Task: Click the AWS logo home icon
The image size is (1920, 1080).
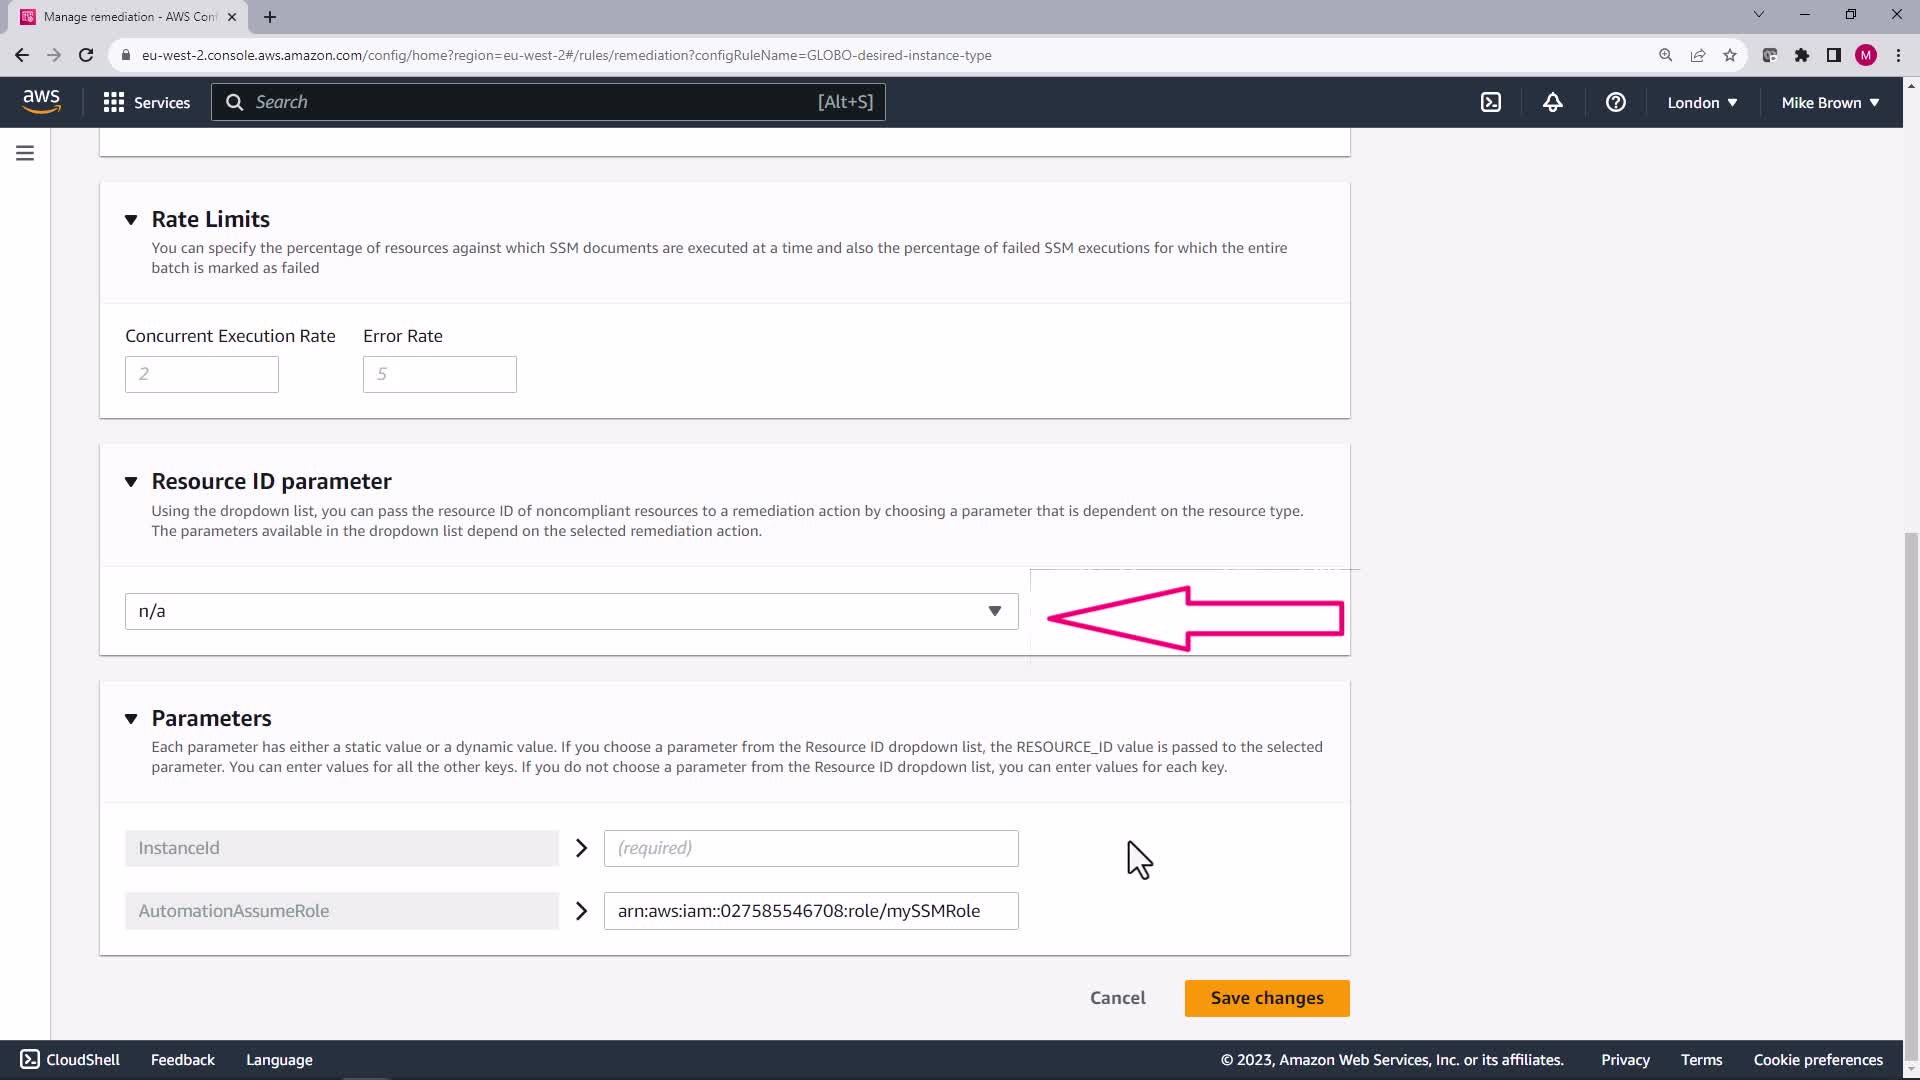Action: coord(41,101)
